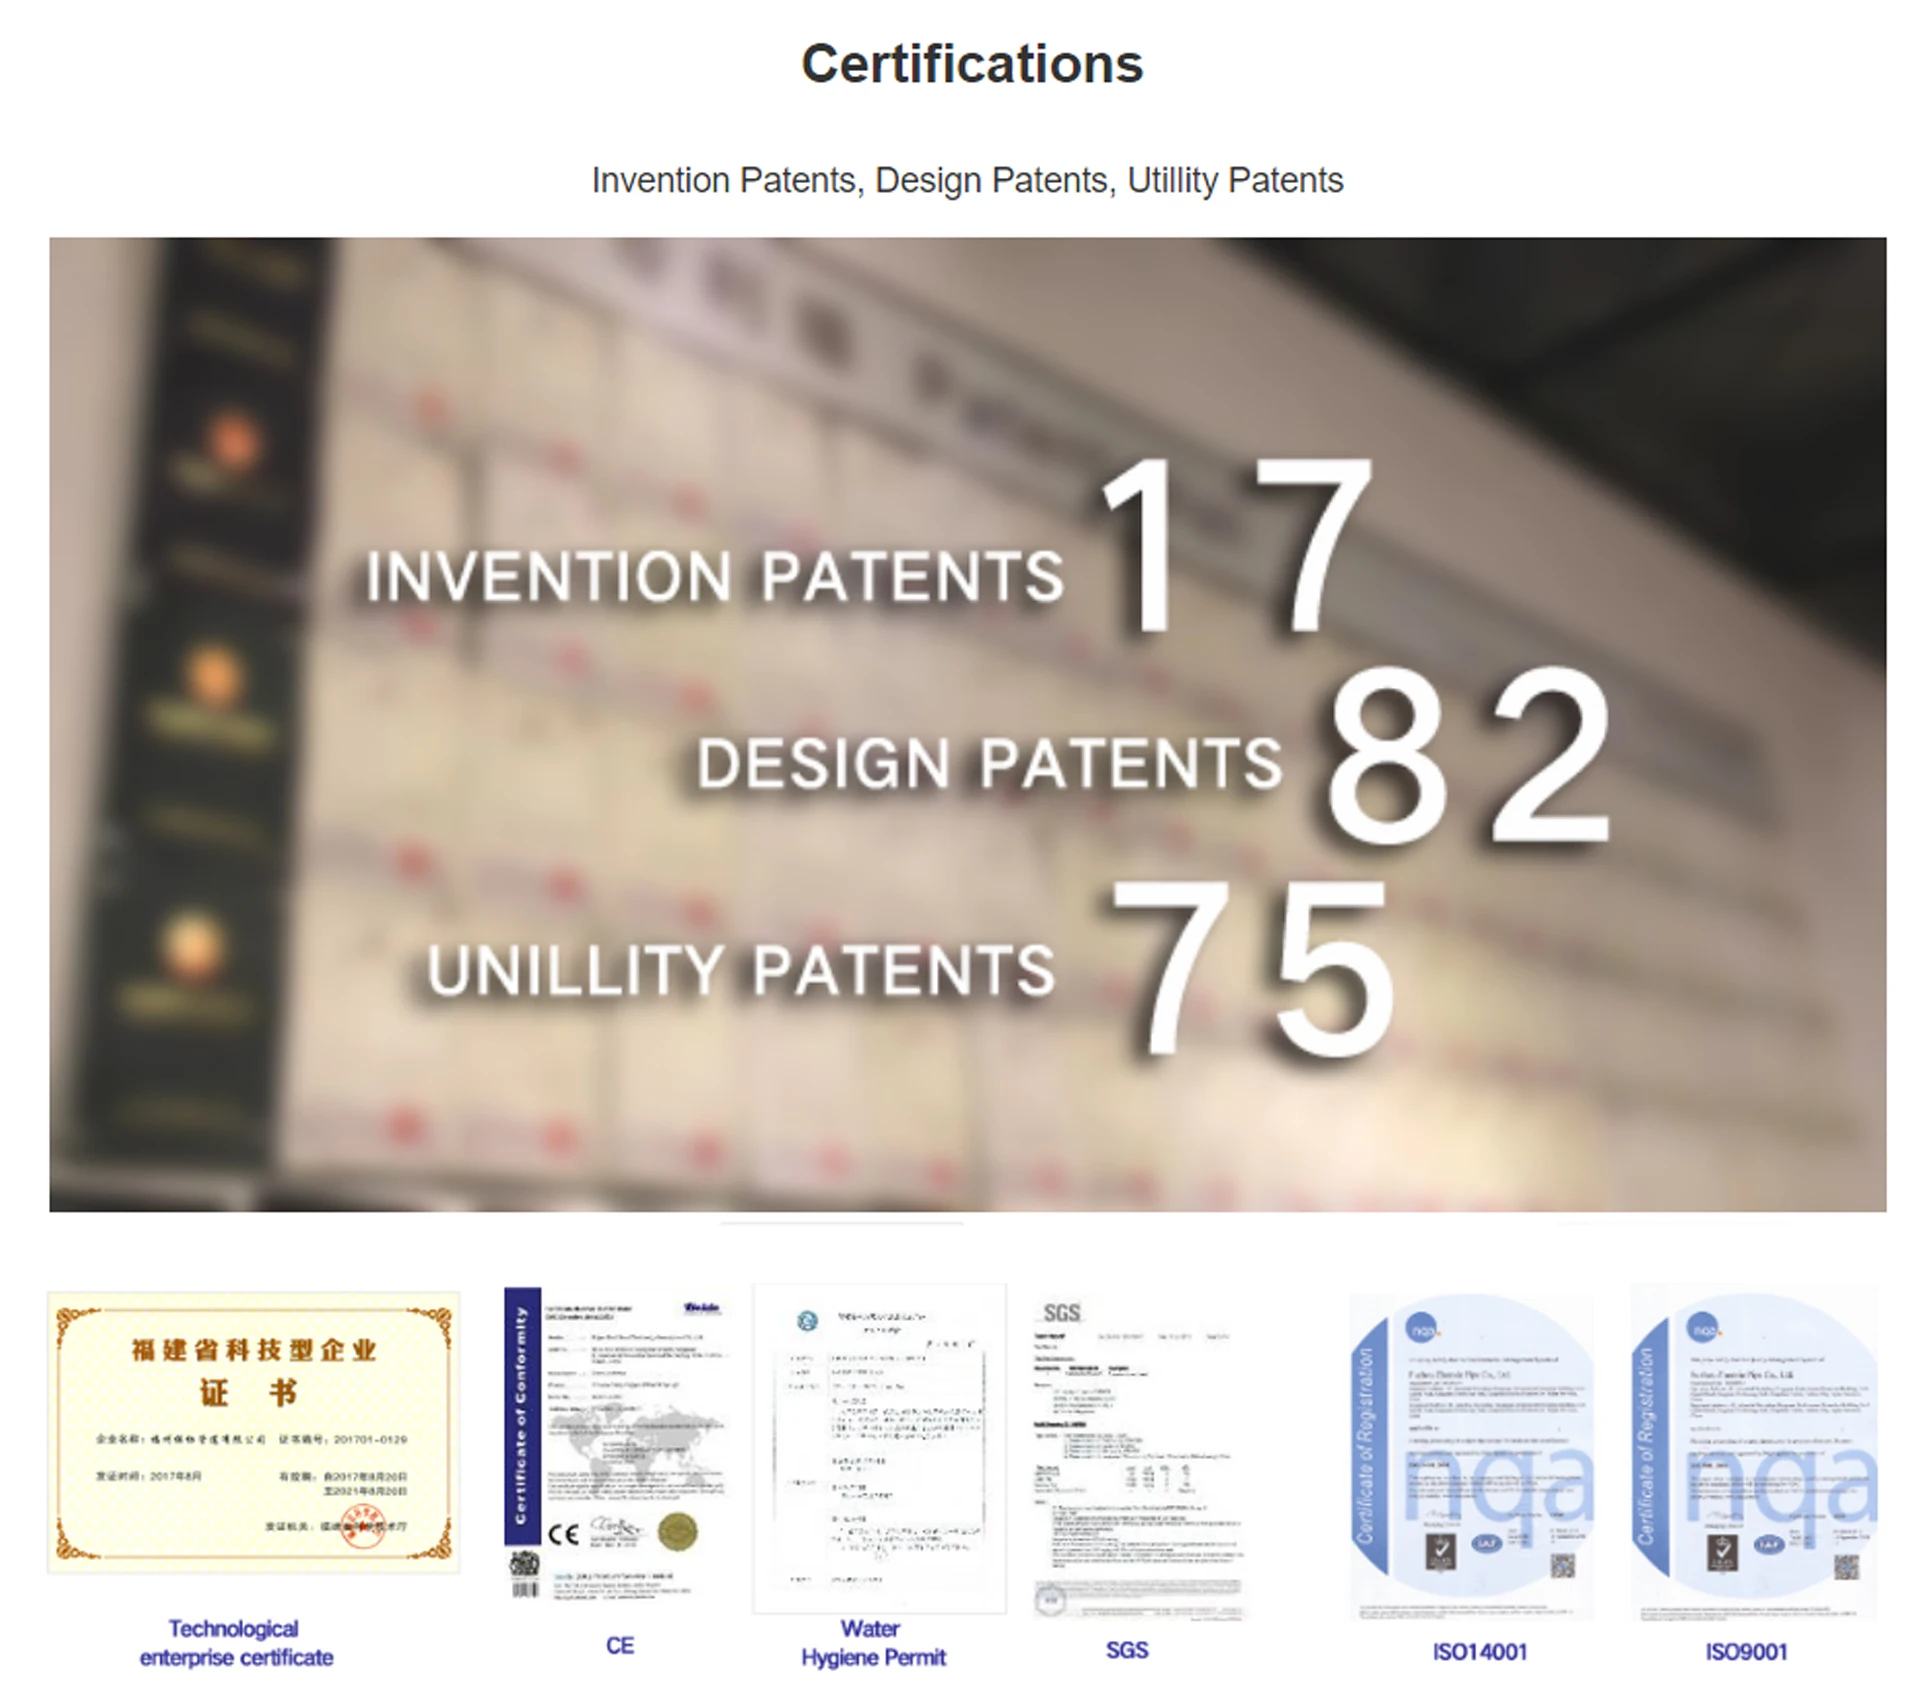Click the 'Water Hygiene Permit' caption
Image resolution: width=1920 pixels, height=1707 pixels.
click(x=872, y=1643)
